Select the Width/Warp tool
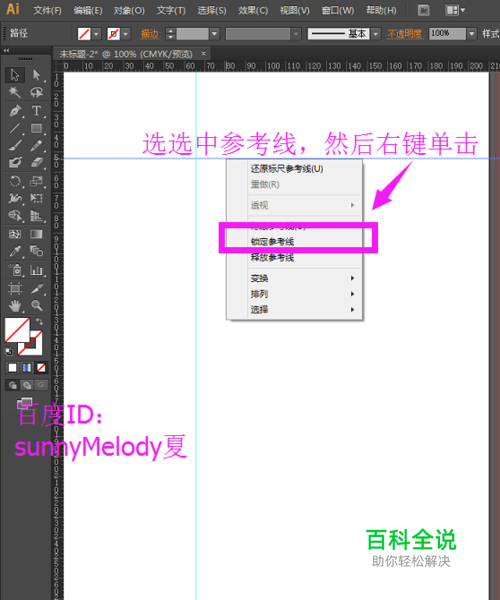Image resolution: width=500 pixels, height=600 pixels. coord(15,198)
